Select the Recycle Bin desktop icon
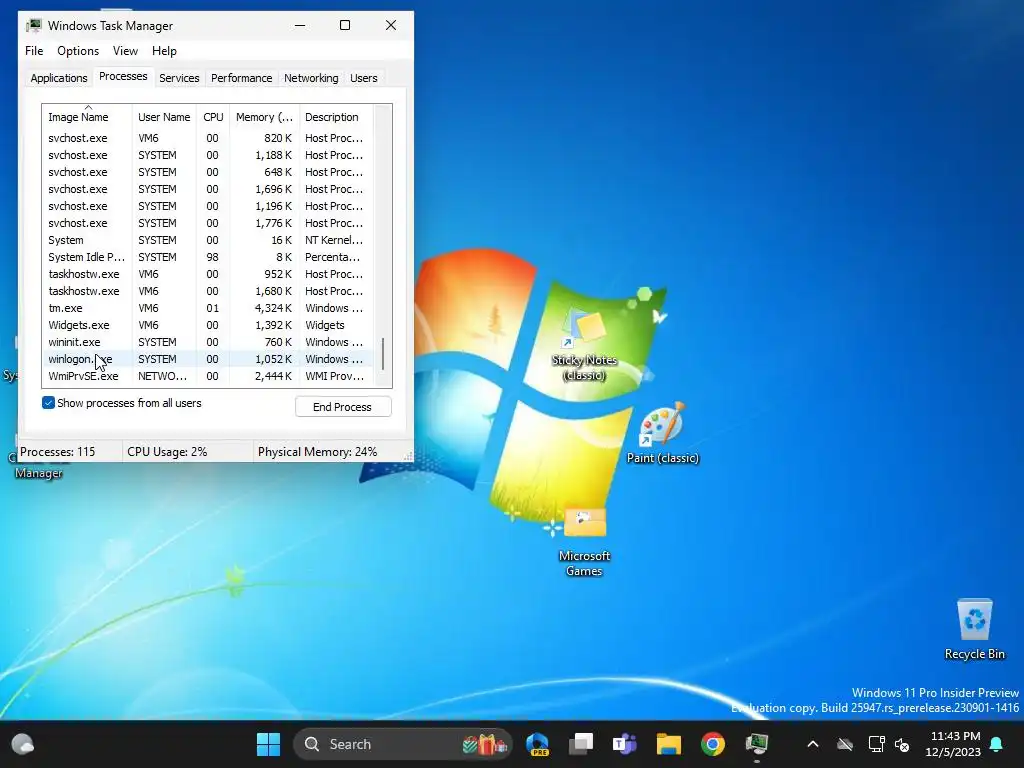The image size is (1024, 768). 974,630
